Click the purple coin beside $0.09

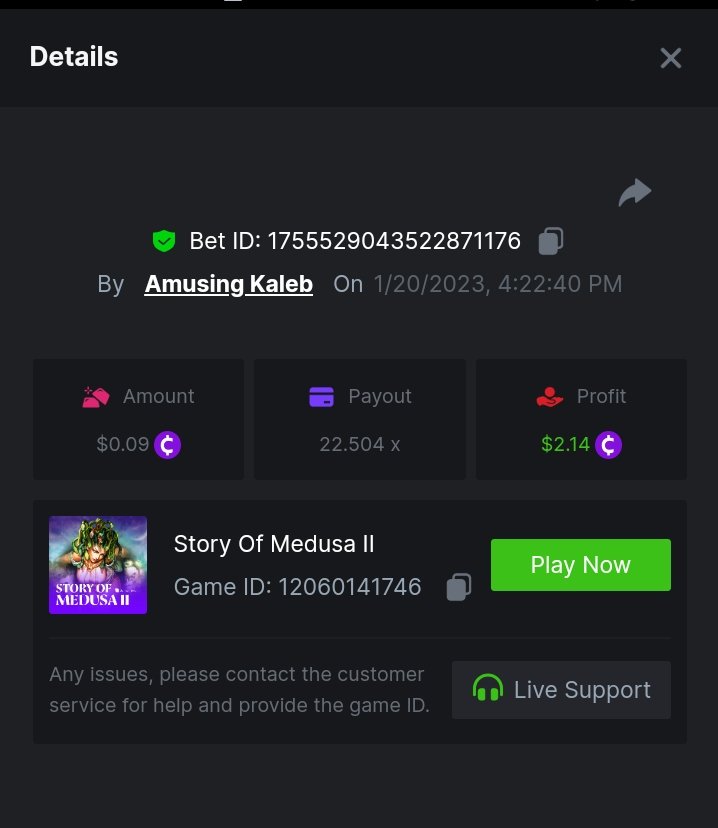pyautogui.click(x=167, y=444)
